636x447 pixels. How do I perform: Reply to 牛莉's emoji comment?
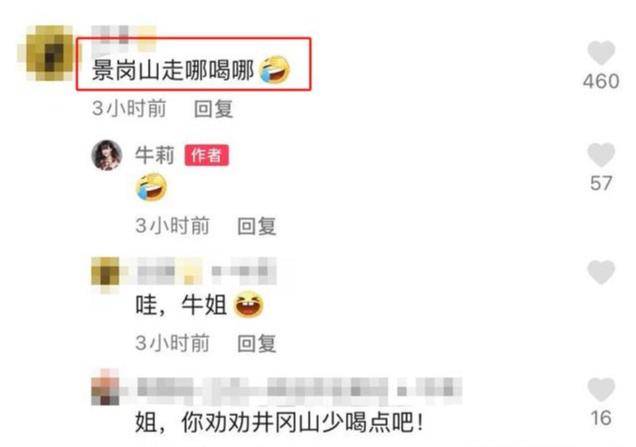coord(256,226)
